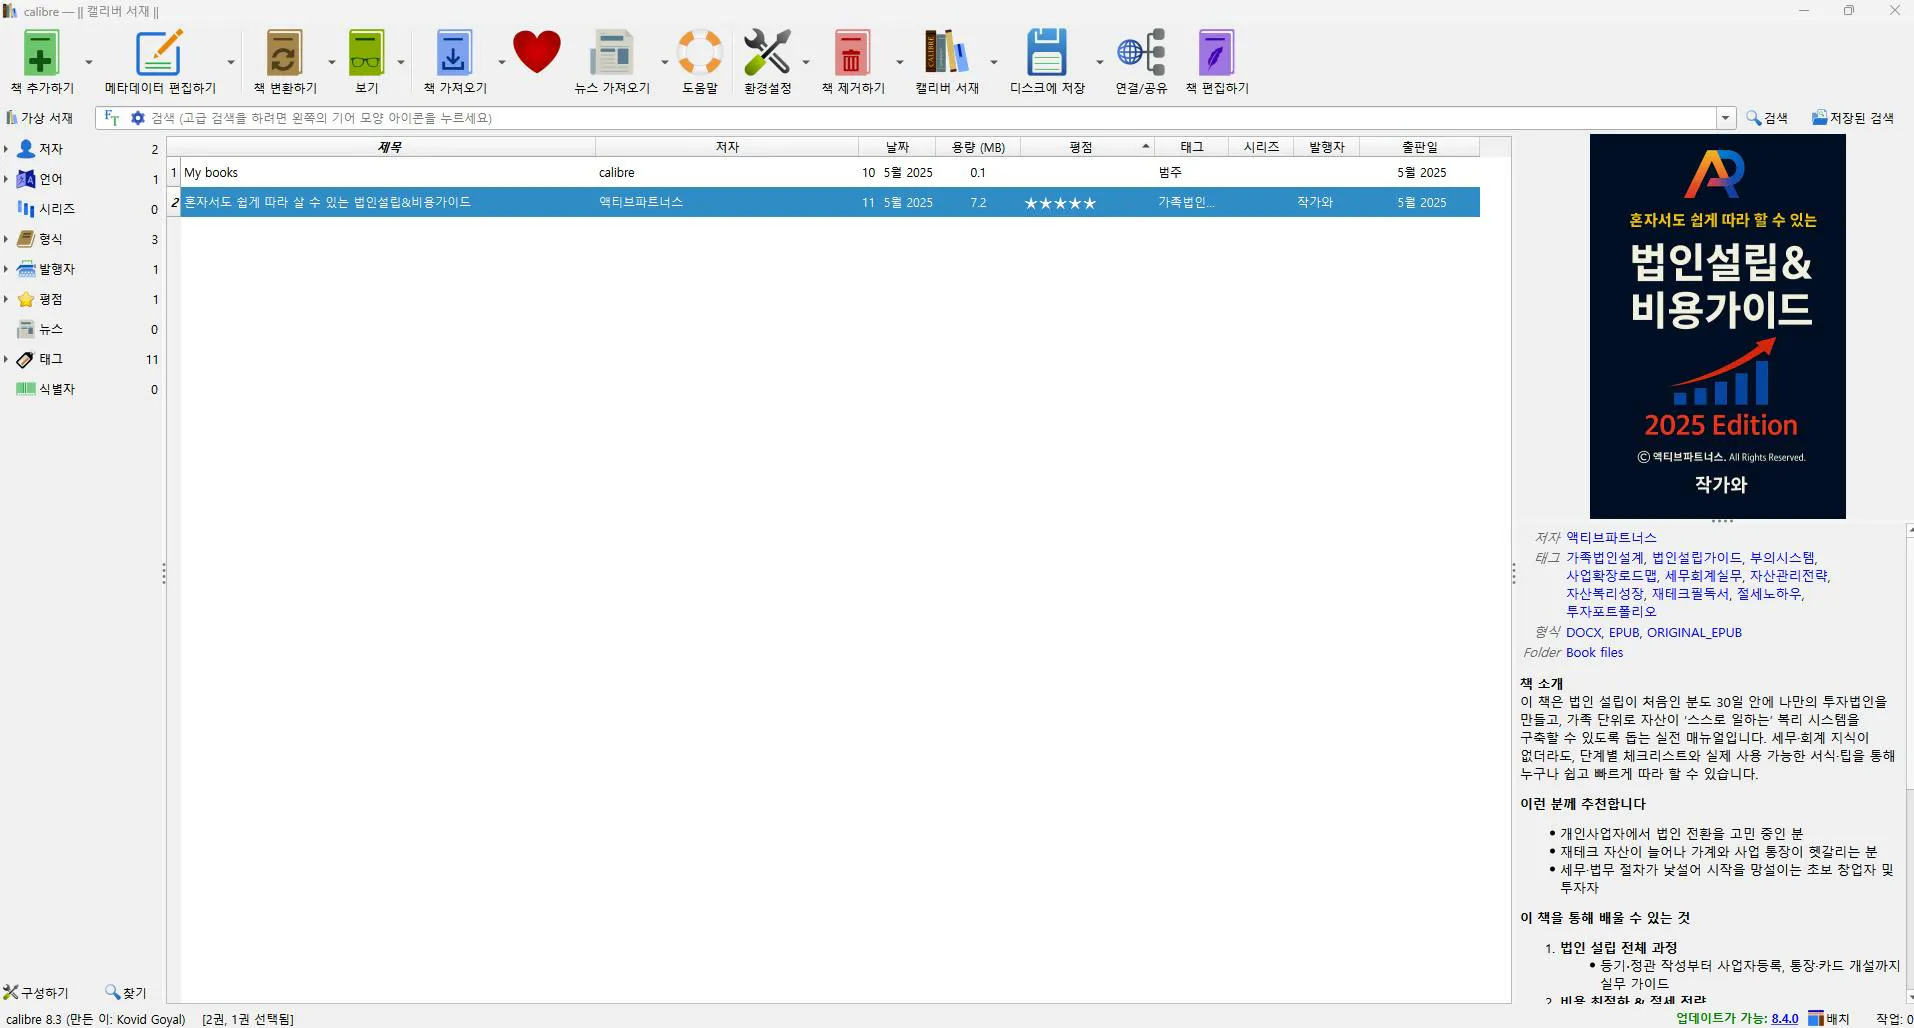Expand the 태그 category in the tag browser
Screen dimensions: 1914x1028
[6, 359]
